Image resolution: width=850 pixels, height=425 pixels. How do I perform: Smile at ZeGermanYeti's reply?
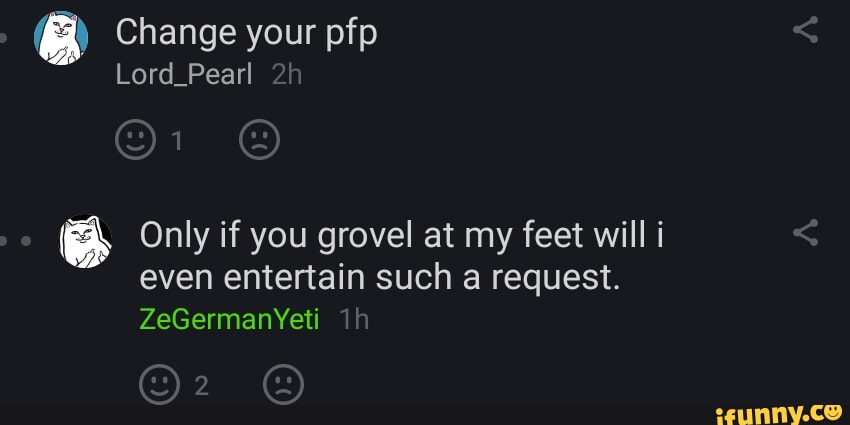point(160,384)
